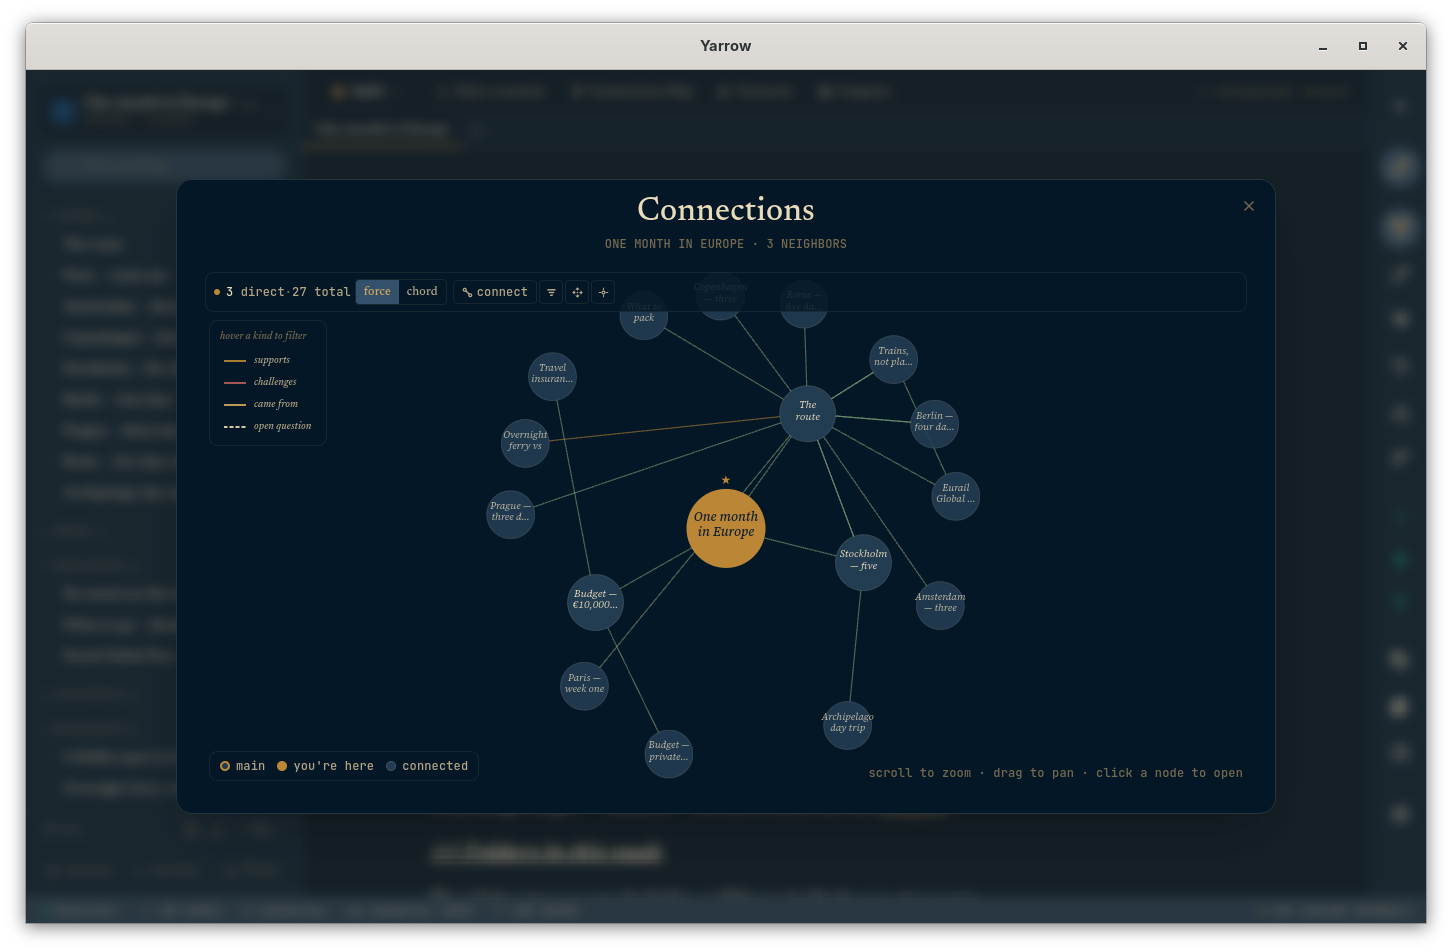Image resolution: width=1452 pixels, height=952 pixels.
Task: Click the 'hover a kind to filter' hint
Action: (263, 336)
